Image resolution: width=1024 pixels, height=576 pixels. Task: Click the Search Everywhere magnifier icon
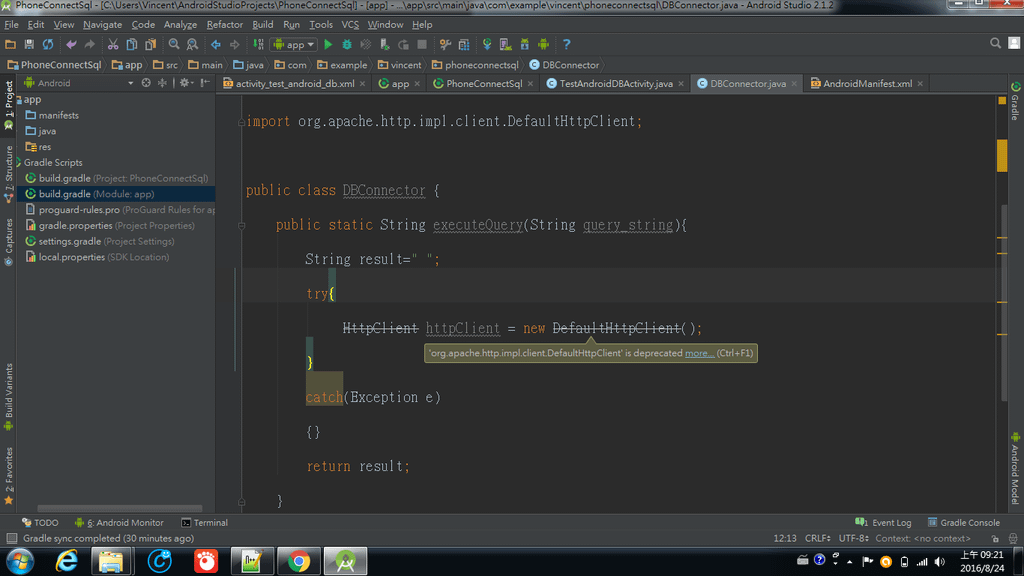pos(995,43)
